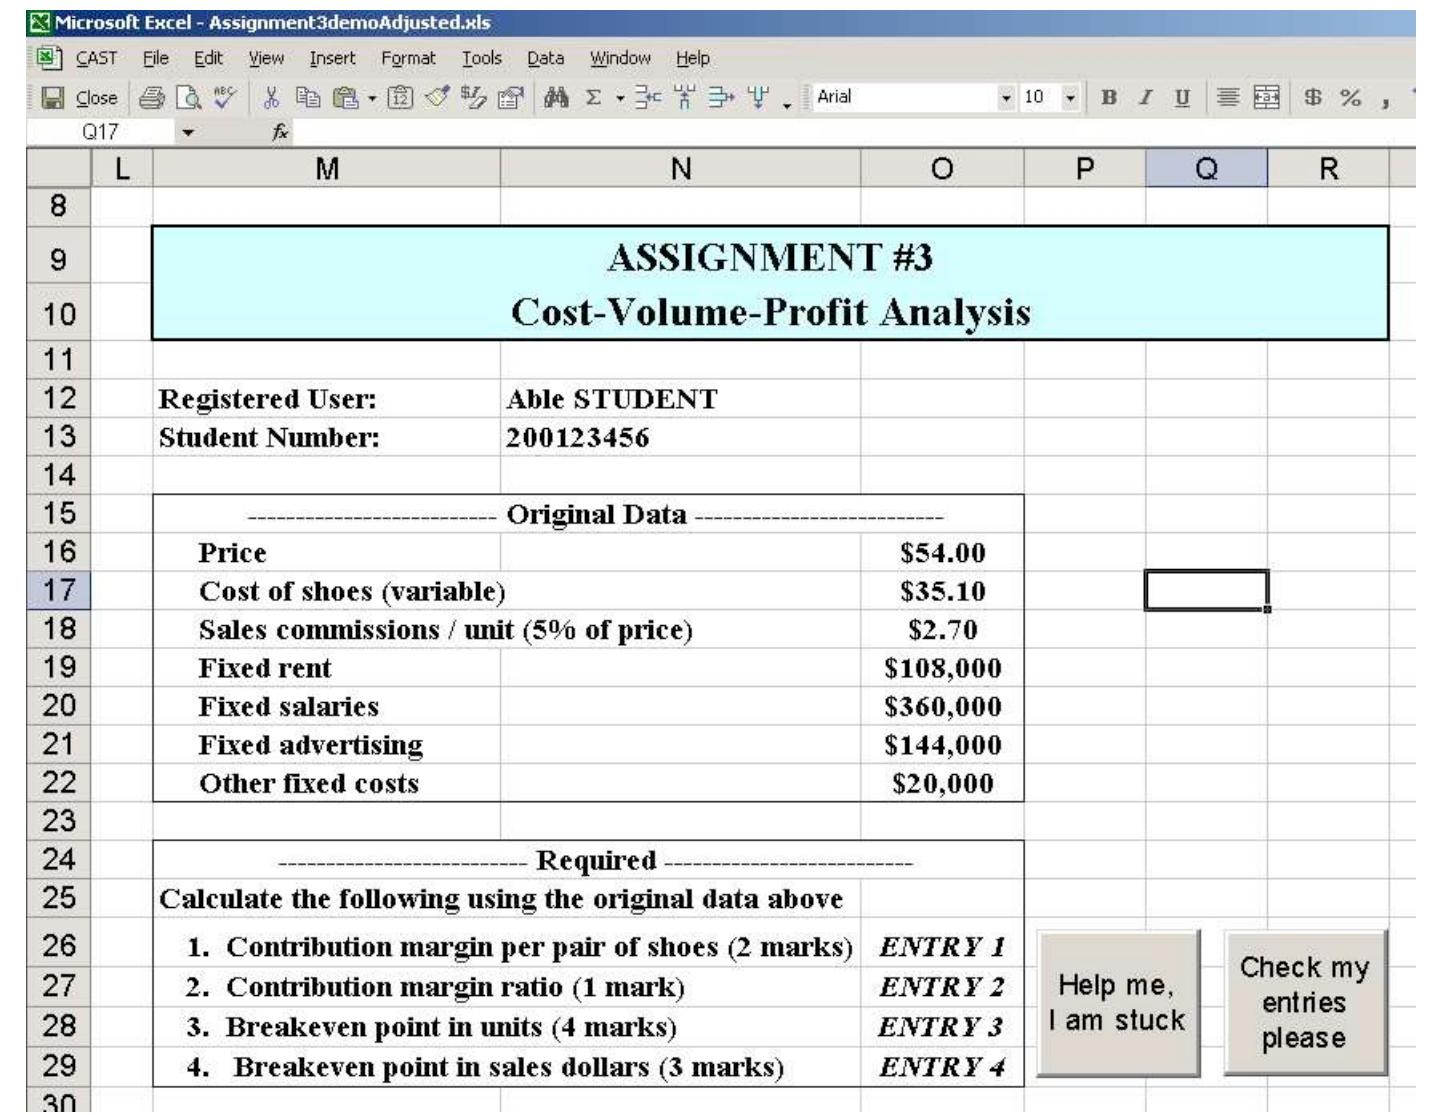The width and height of the screenshot is (1433, 1115).
Task: Select column header N
Action: pyautogui.click(x=680, y=169)
